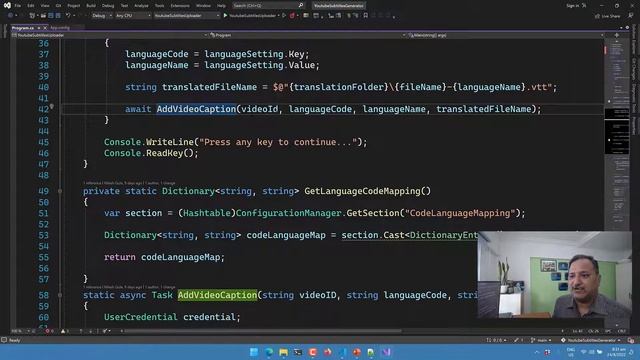This screenshot has width=640, height=360.
Task: Click the Undo toolbar icon
Action: click(68, 16)
